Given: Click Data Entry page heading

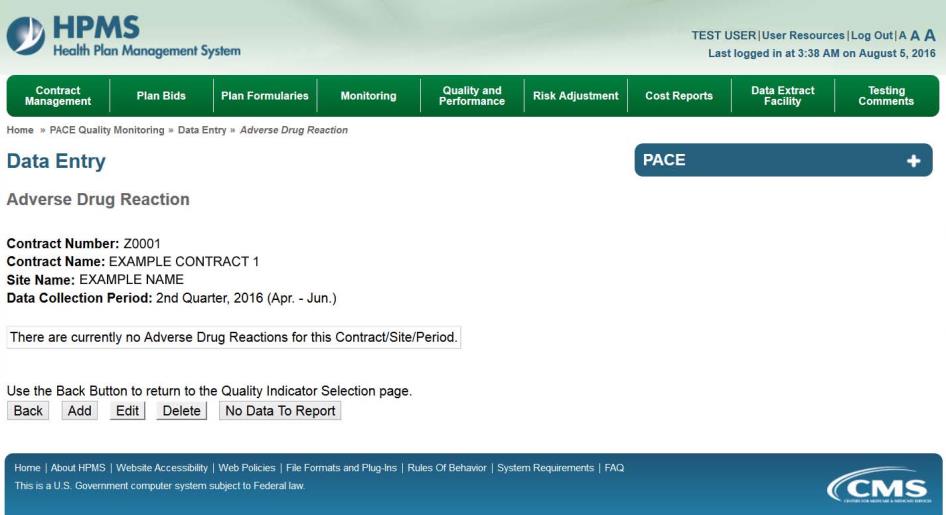Looking at the screenshot, I should [x=56, y=161].
